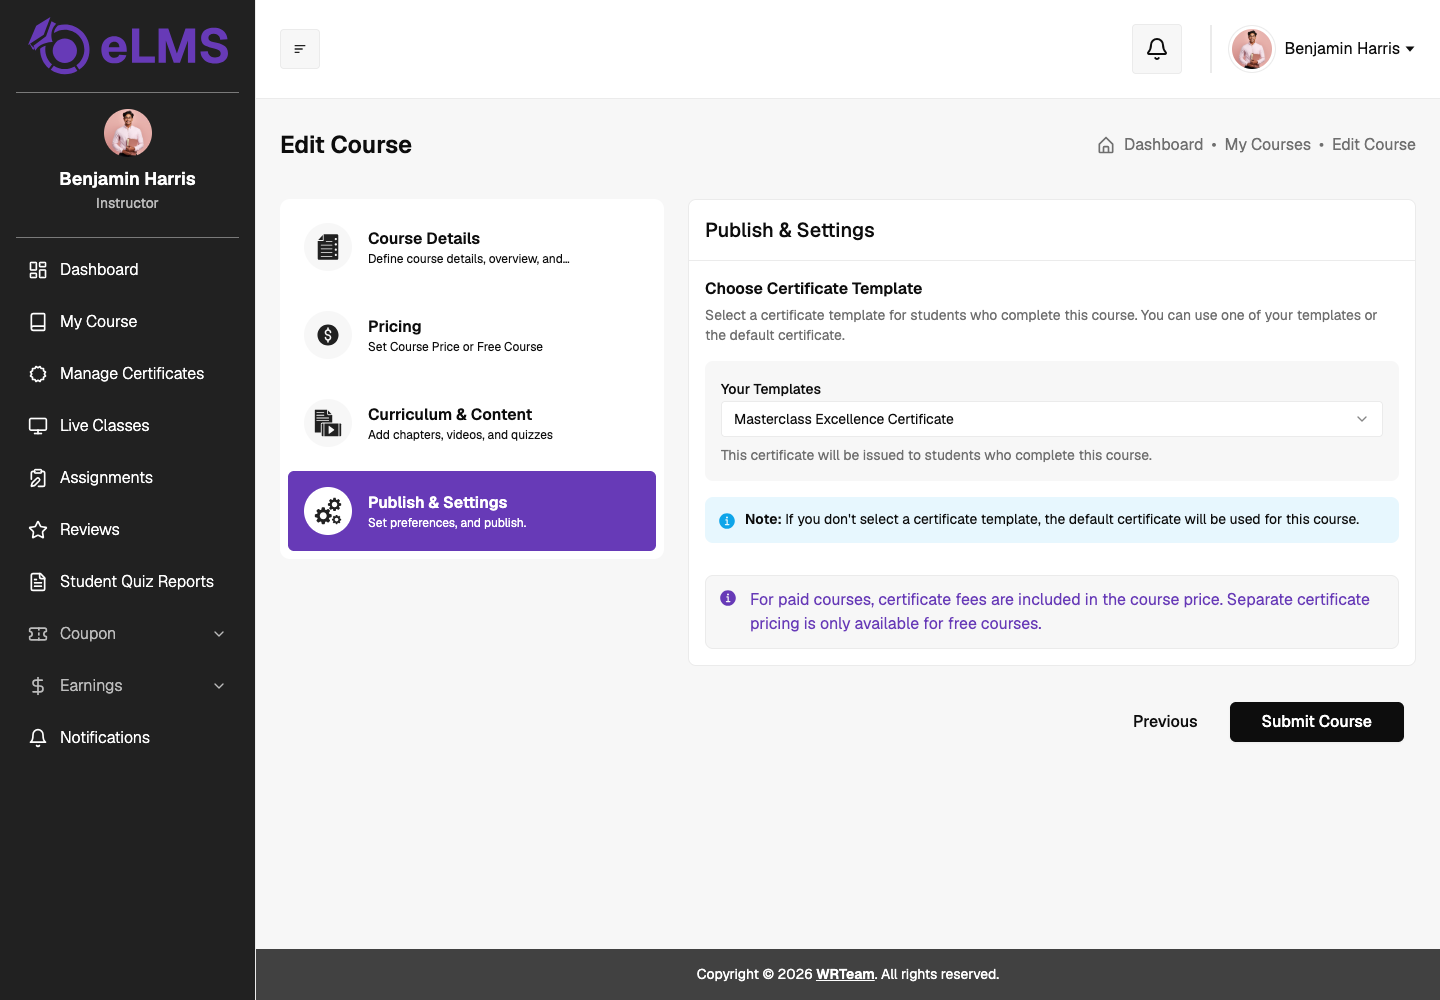Click the Coupon ticket icon

pyautogui.click(x=38, y=634)
